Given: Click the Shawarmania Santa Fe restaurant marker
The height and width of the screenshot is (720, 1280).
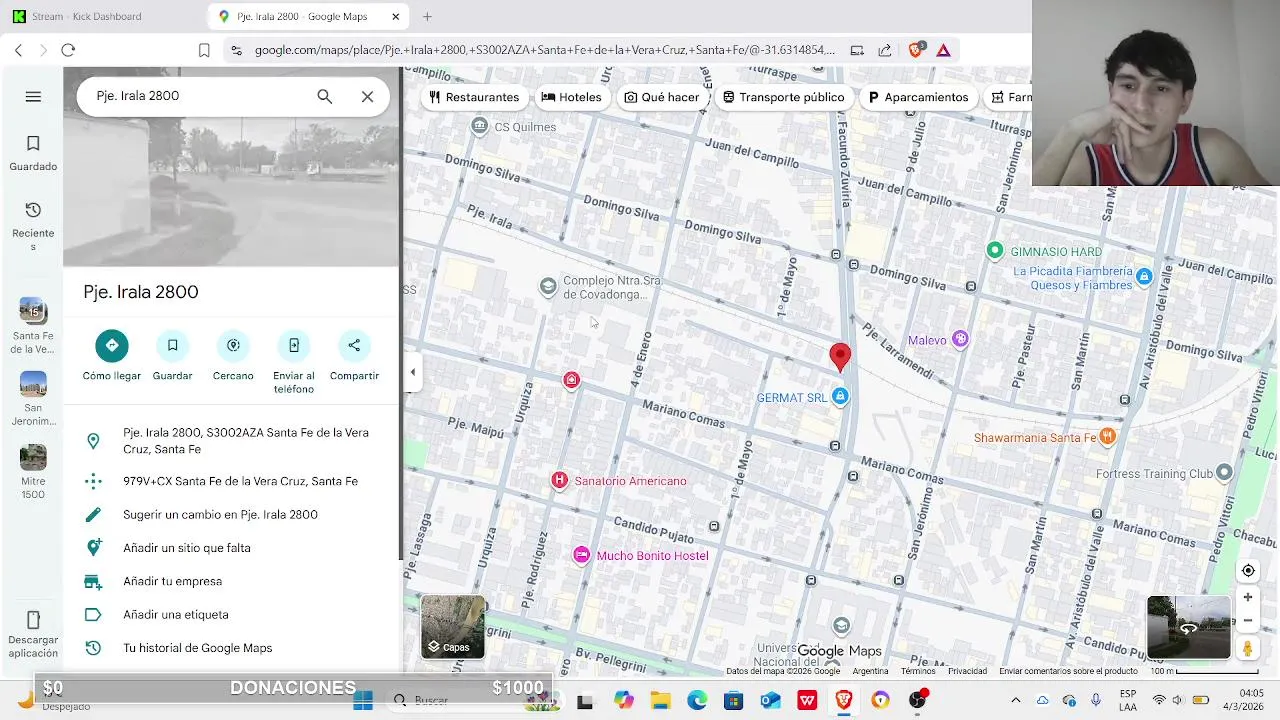Looking at the screenshot, I should pyautogui.click(x=1107, y=437).
